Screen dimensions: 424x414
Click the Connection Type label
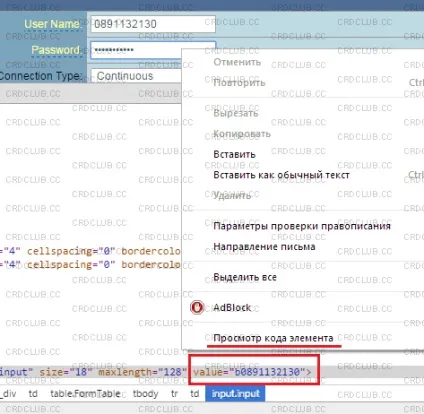(41, 76)
